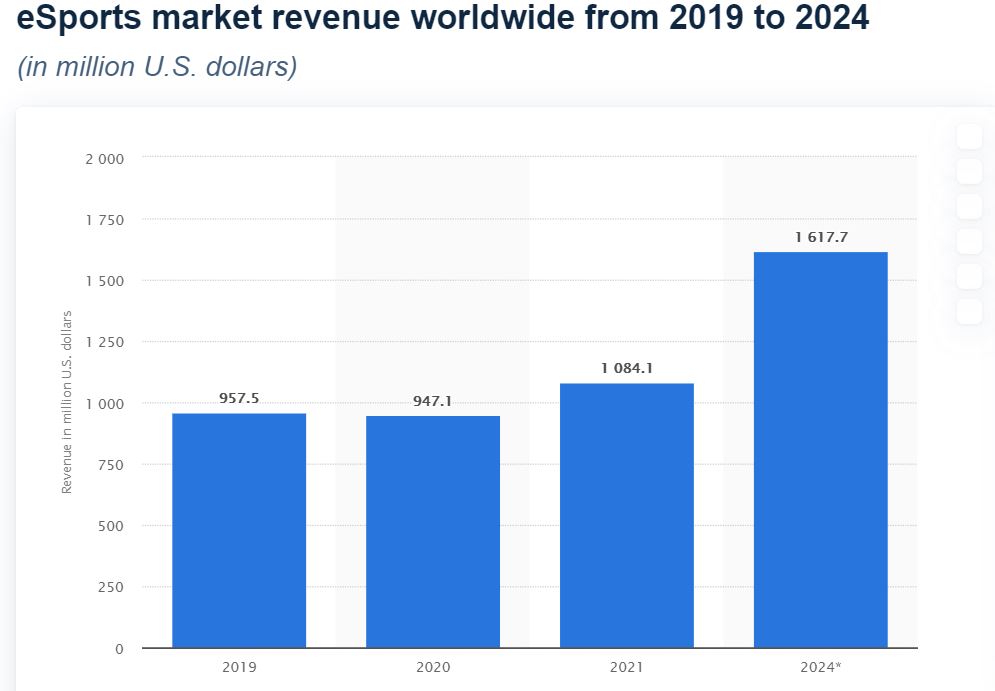Click the 2 000 y-axis tick label

tap(105, 159)
